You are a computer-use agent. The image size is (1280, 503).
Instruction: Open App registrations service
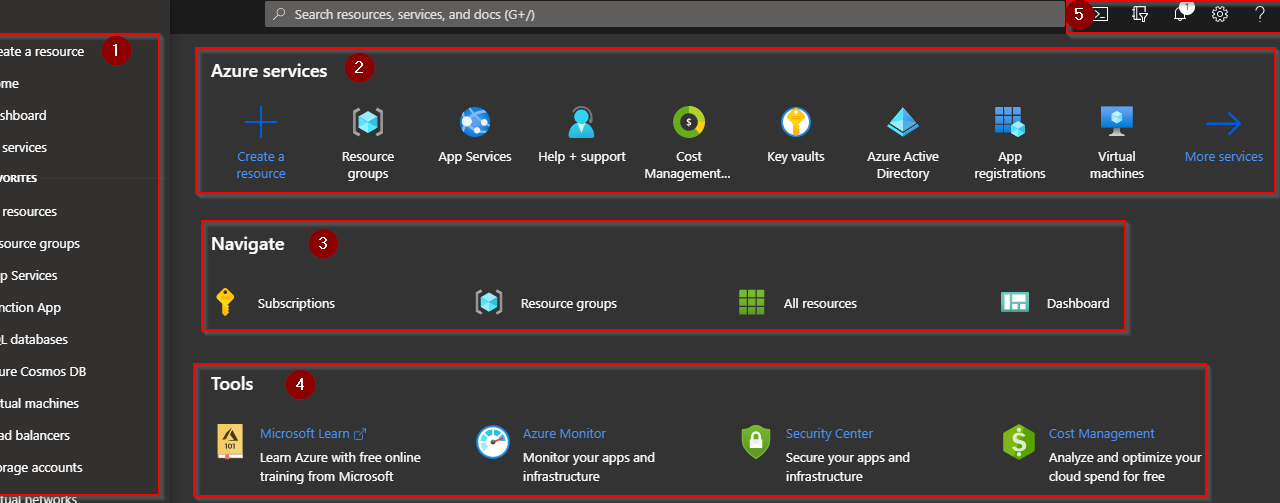point(1009,124)
